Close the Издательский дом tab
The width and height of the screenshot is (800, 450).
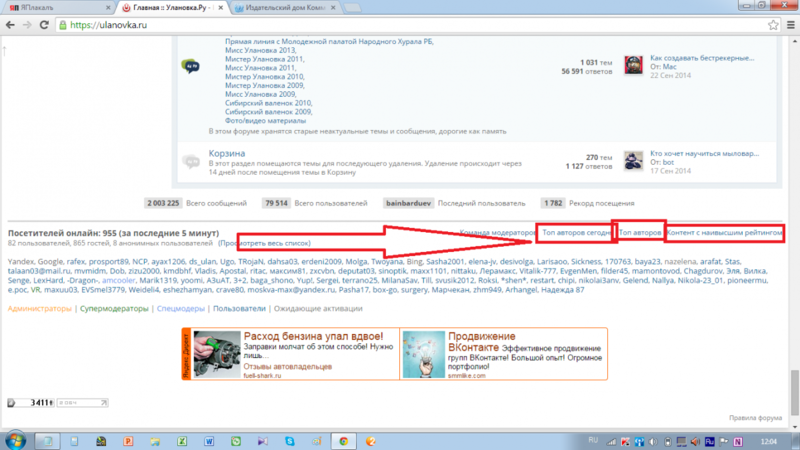pyautogui.click(x=333, y=8)
